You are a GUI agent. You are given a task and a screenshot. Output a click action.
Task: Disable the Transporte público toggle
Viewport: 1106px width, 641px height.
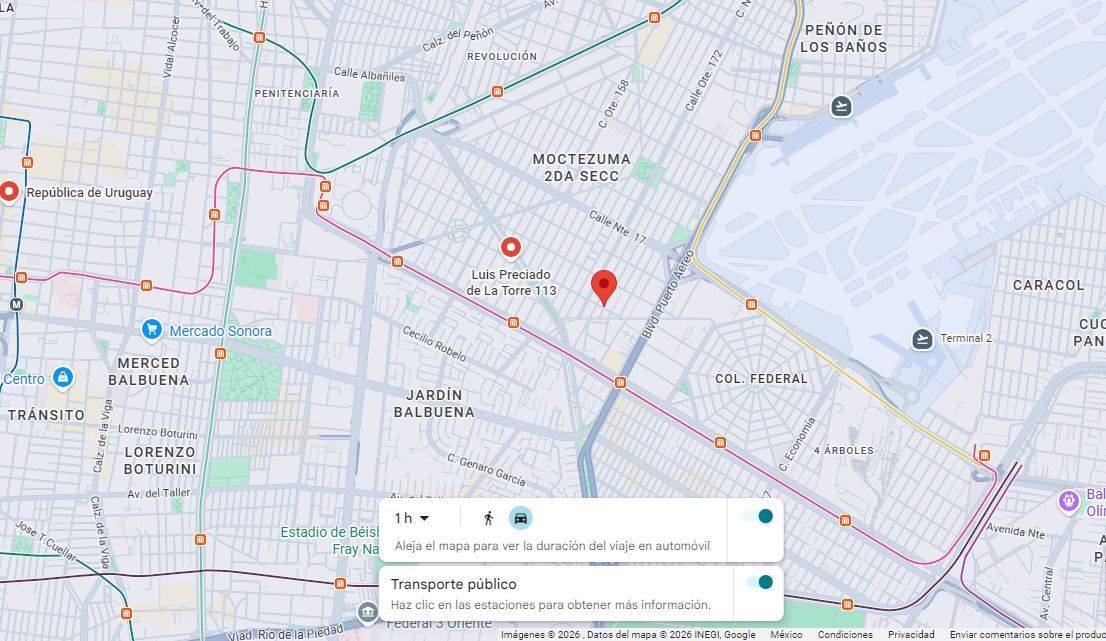pos(758,582)
